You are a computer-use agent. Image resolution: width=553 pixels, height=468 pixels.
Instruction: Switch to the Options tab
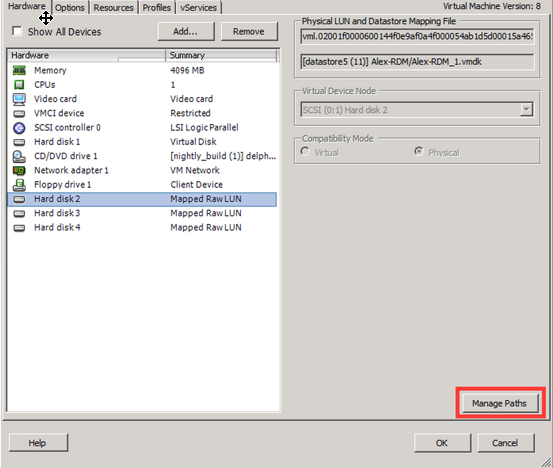point(70,7)
